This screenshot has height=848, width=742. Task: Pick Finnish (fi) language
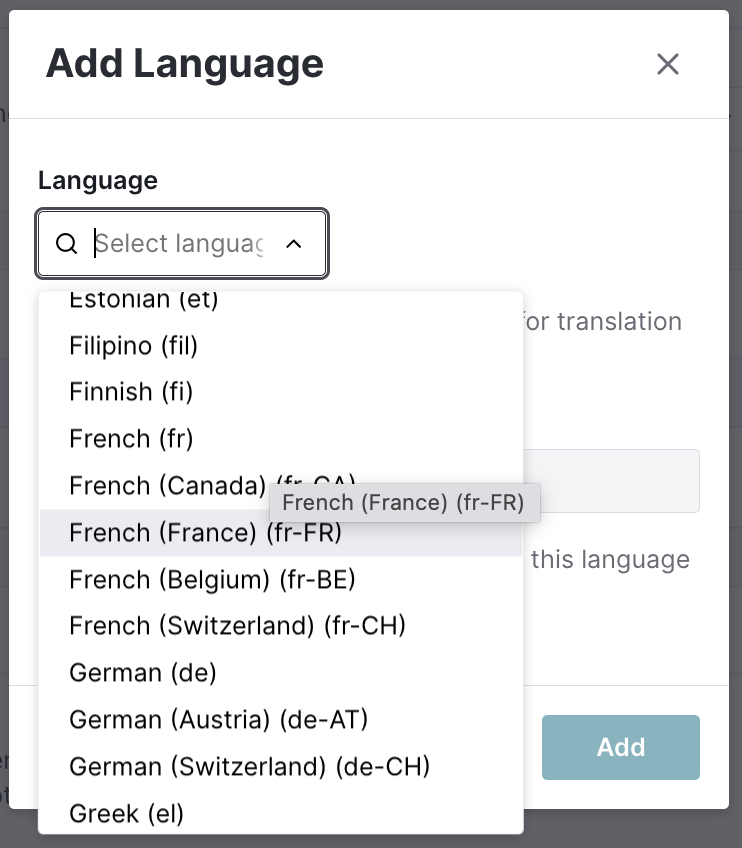(281, 392)
